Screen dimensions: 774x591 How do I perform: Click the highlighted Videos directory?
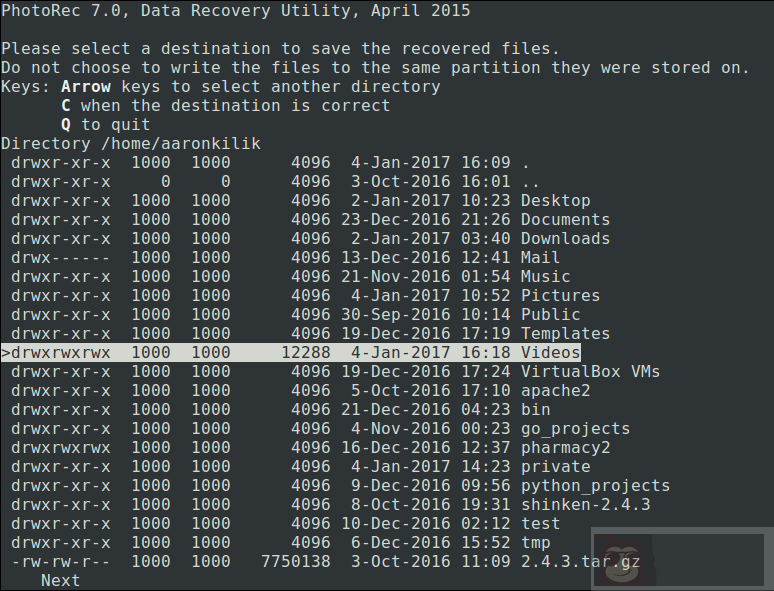[x=550, y=353]
